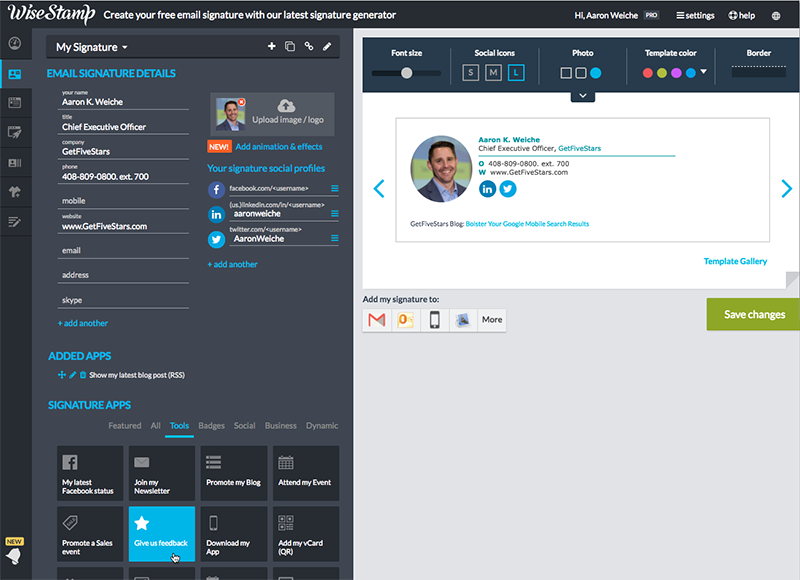Open the settings menu

tap(695, 16)
